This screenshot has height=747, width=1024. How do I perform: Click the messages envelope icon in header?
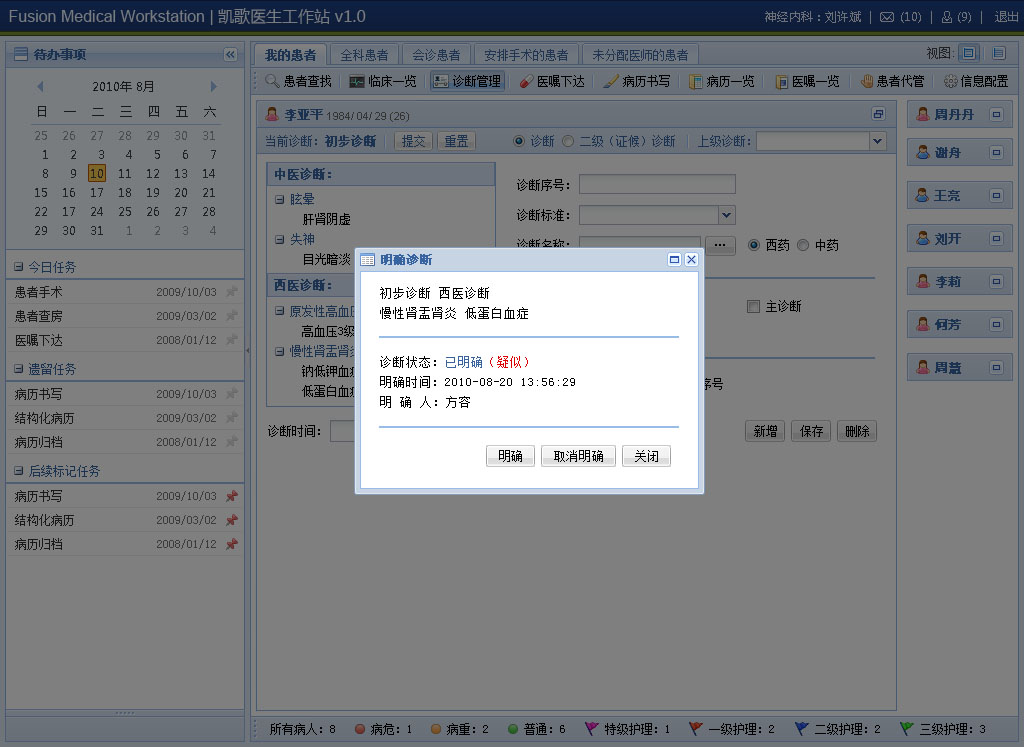pyautogui.click(x=886, y=17)
